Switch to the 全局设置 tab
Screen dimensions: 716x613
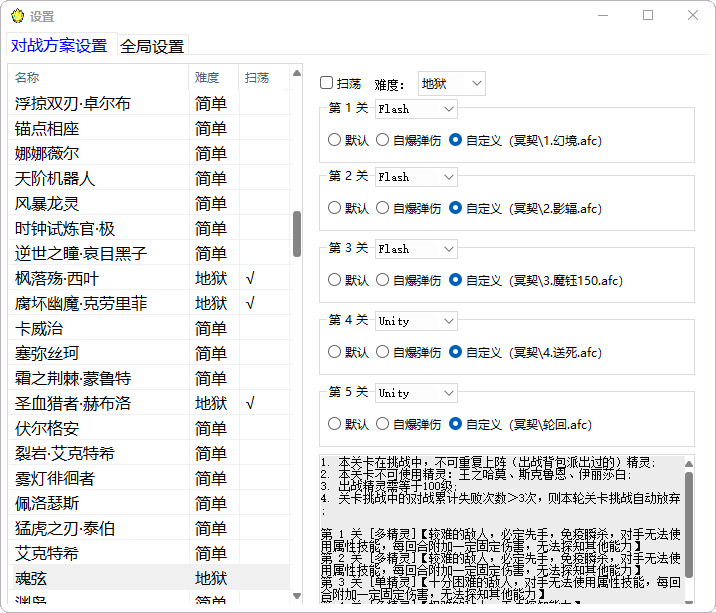point(152,46)
